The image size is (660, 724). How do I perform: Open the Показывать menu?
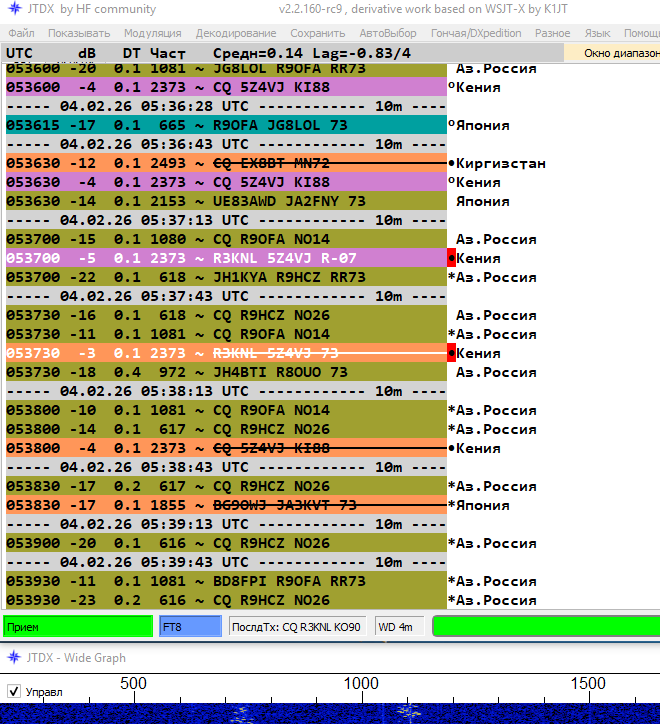pos(79,33)
